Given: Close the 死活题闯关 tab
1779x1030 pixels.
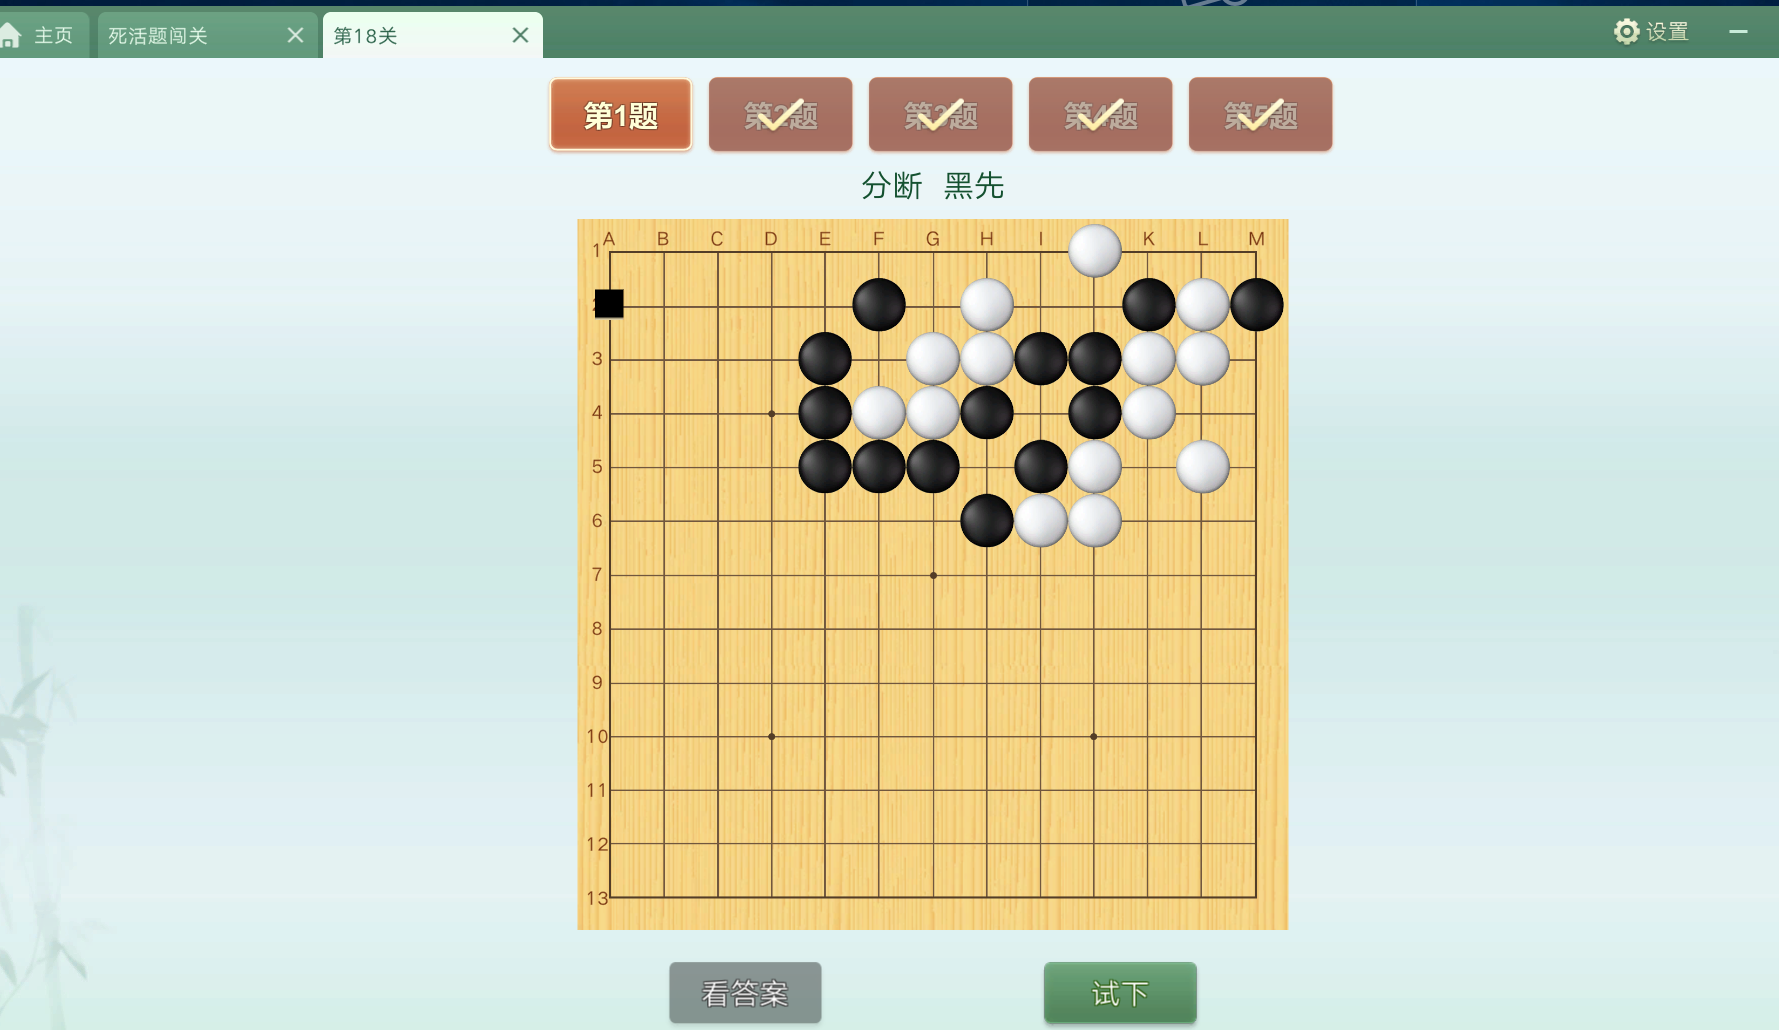Looking at the screenshot, I should click(x=295, y=35).
